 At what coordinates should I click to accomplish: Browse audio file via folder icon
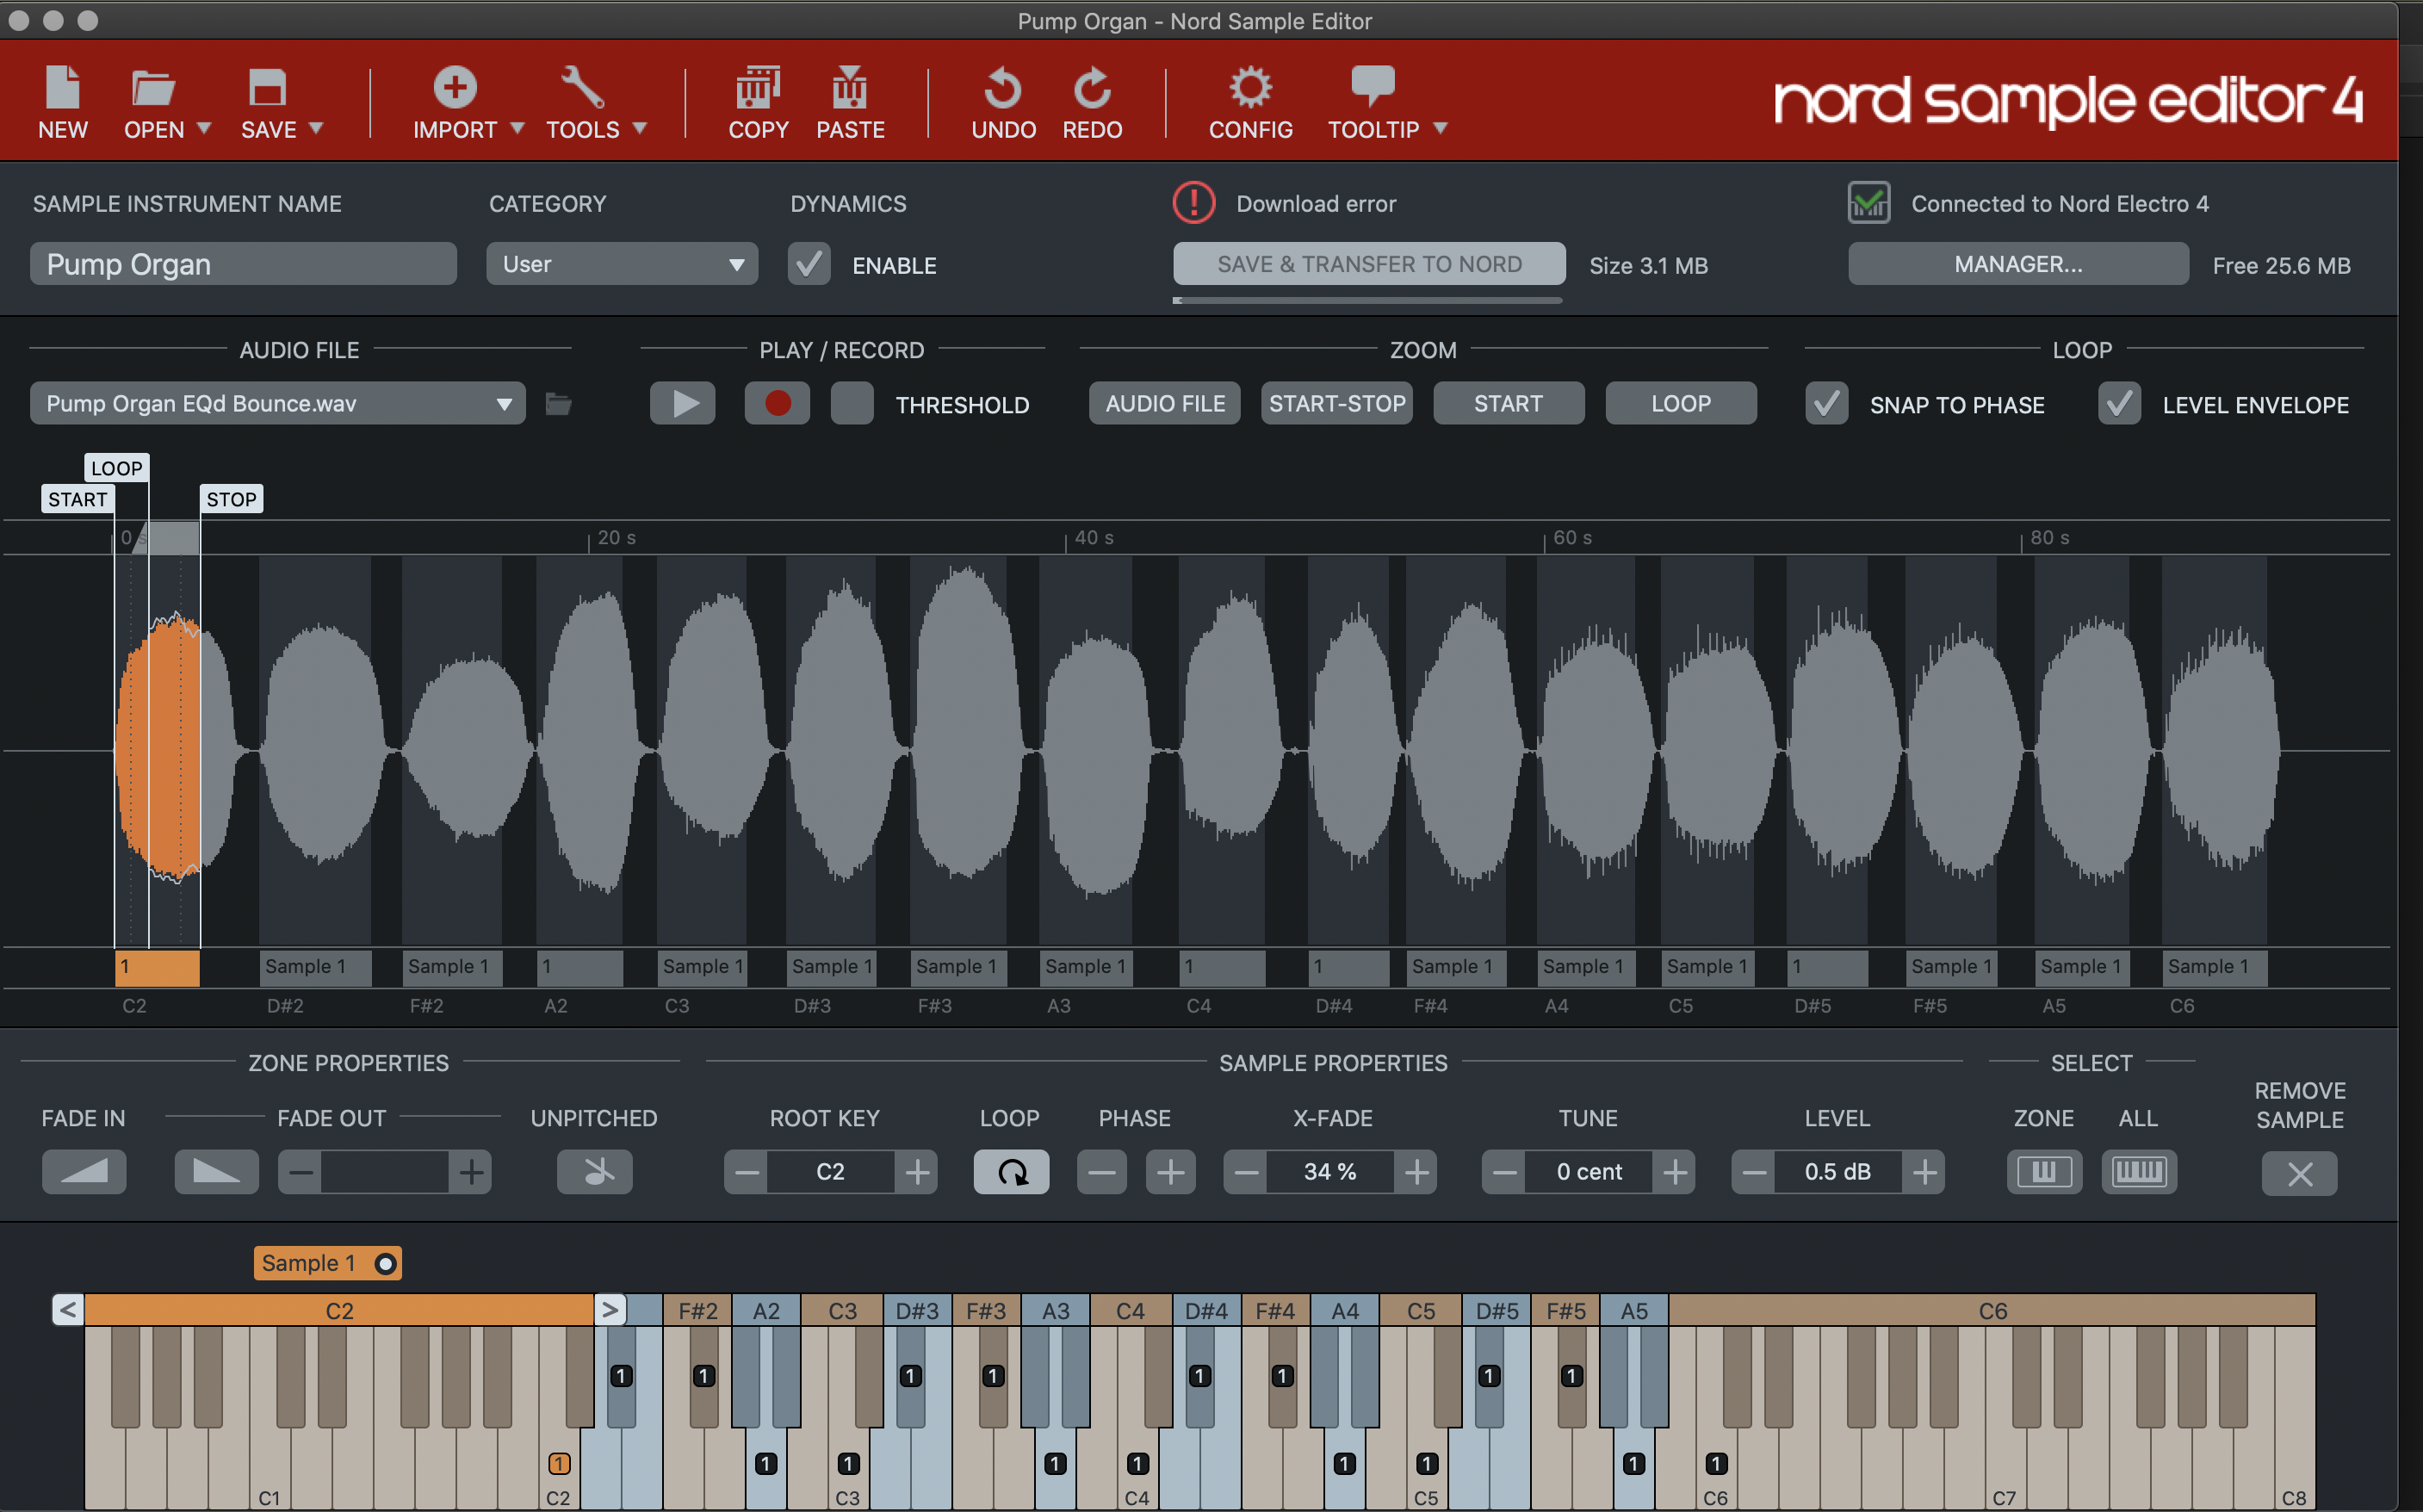click(x=558, y=404)
